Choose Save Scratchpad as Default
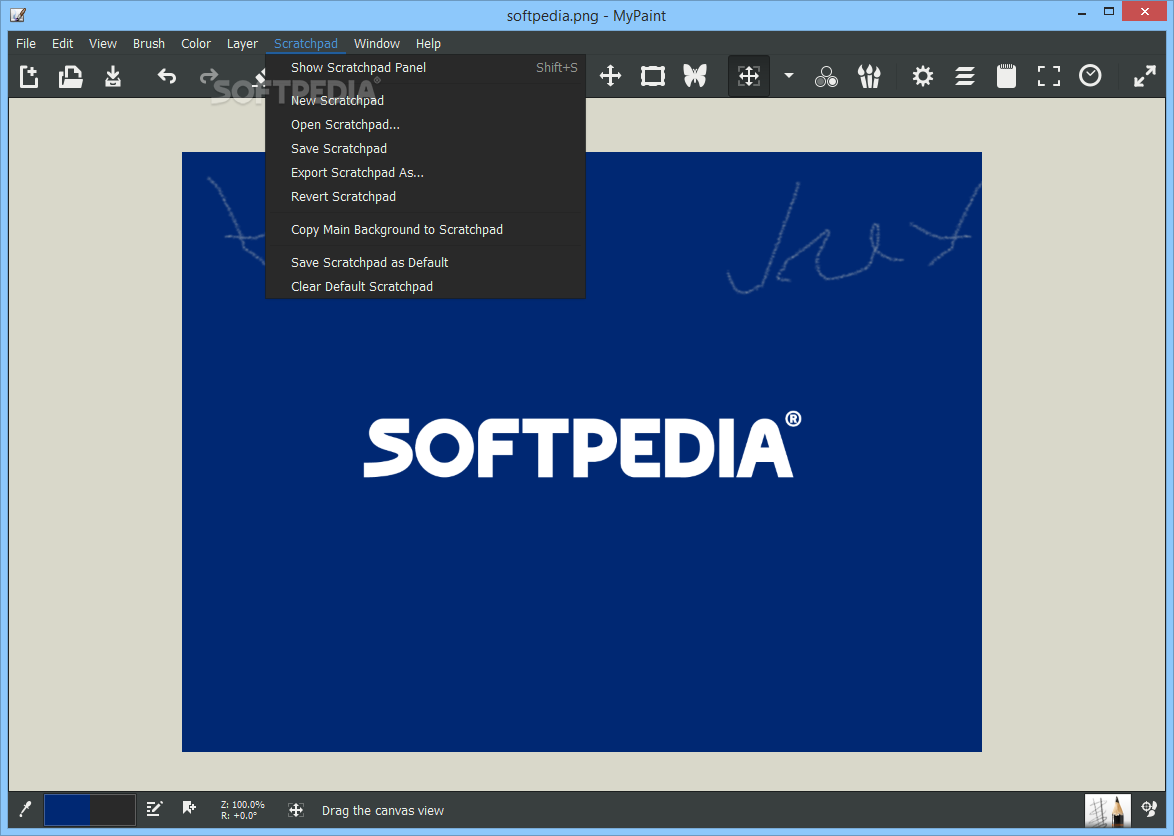This screenshot has width=1174, height=836. (x=425, y=262)
